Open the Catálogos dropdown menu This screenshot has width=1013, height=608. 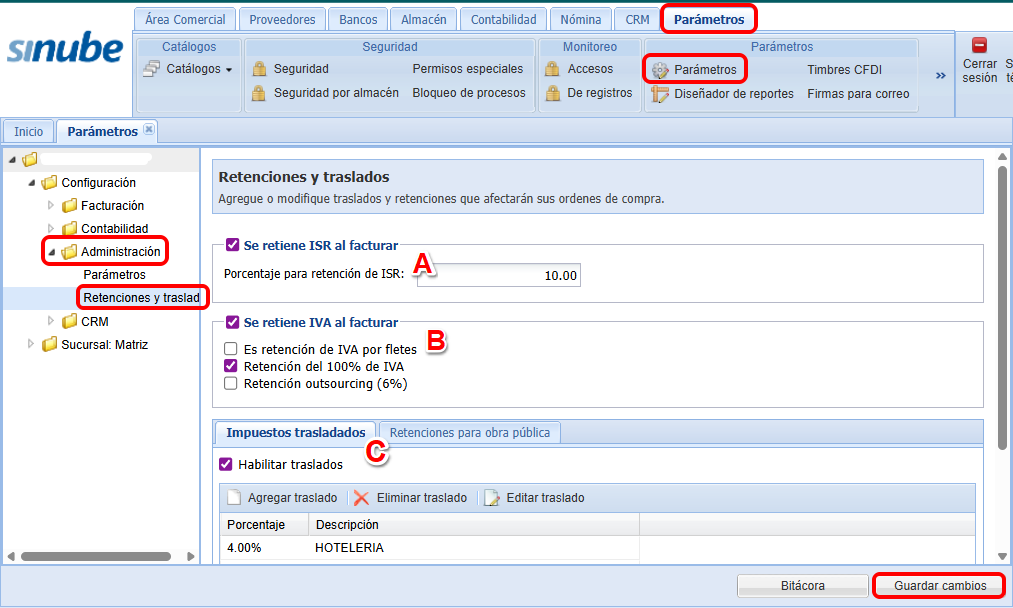188,70
